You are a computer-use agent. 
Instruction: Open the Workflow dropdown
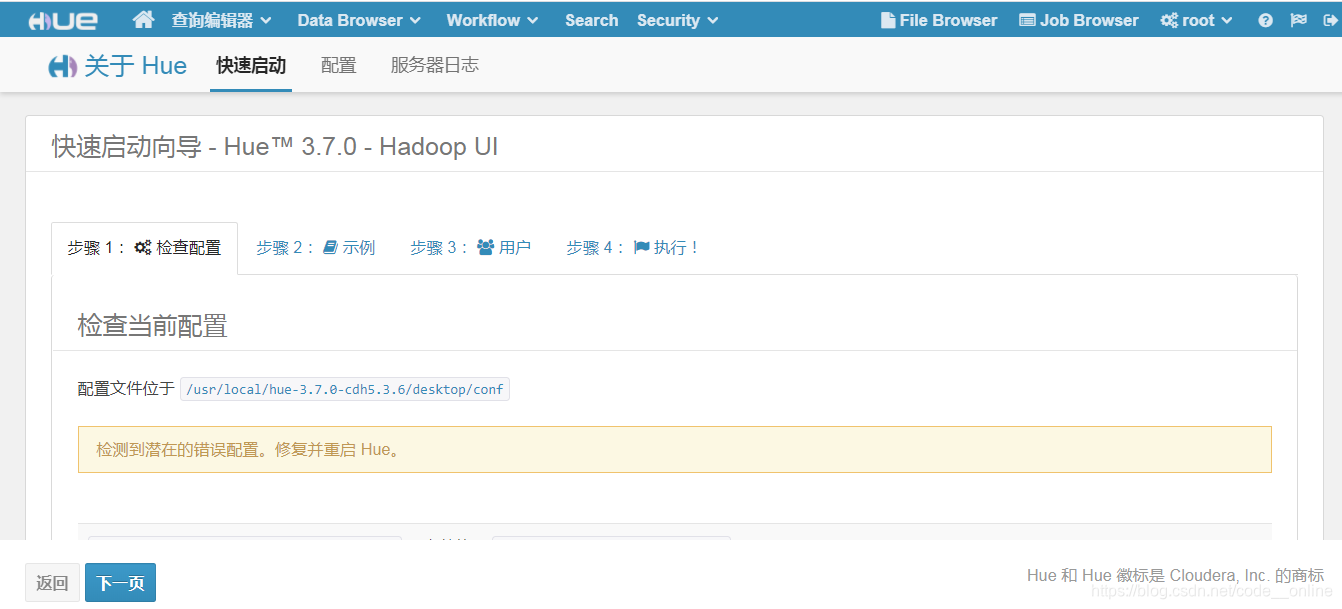click(492, 20)
